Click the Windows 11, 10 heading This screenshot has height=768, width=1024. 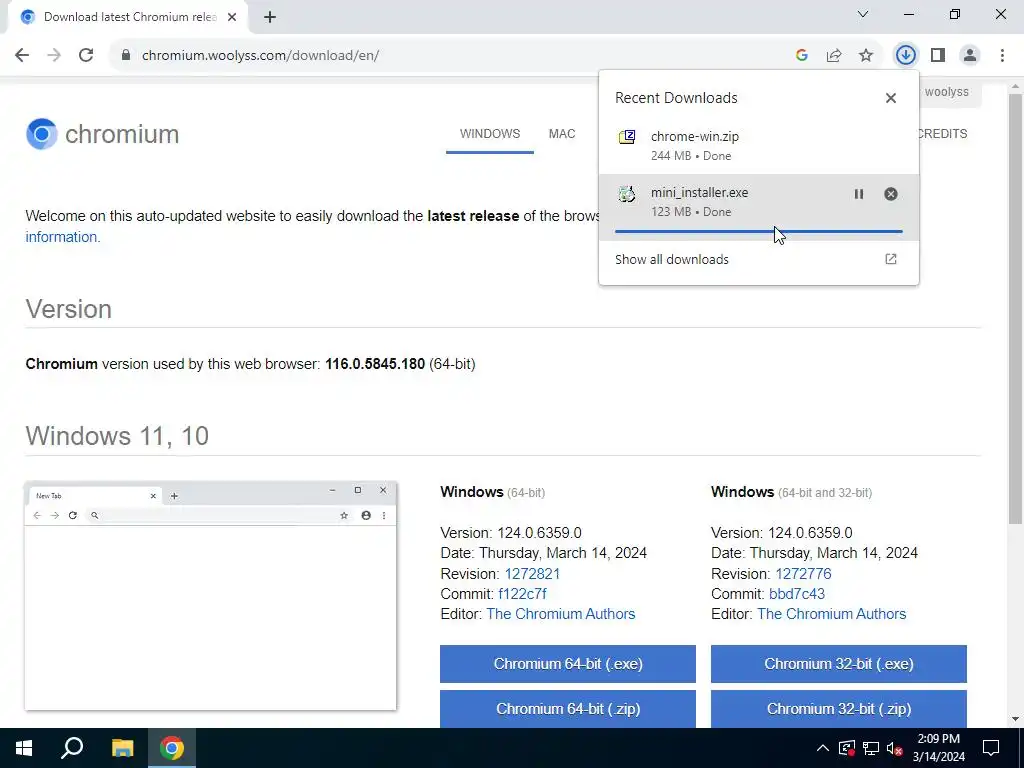(x=117, y=436)
